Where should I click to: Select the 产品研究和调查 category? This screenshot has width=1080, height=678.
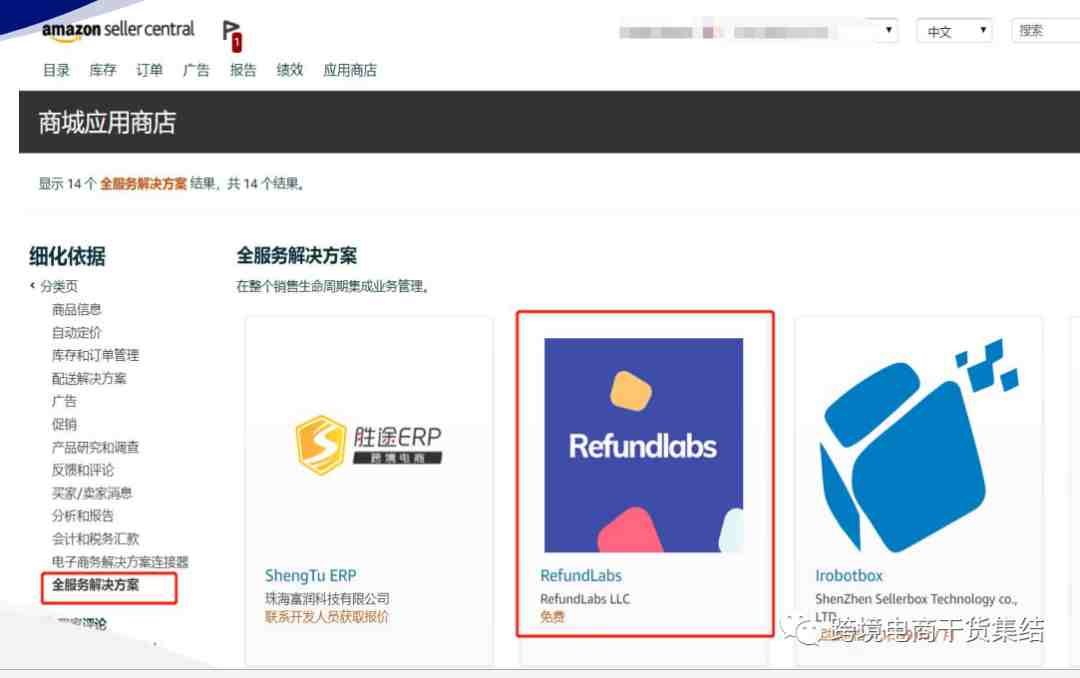[x=96, y=447]
